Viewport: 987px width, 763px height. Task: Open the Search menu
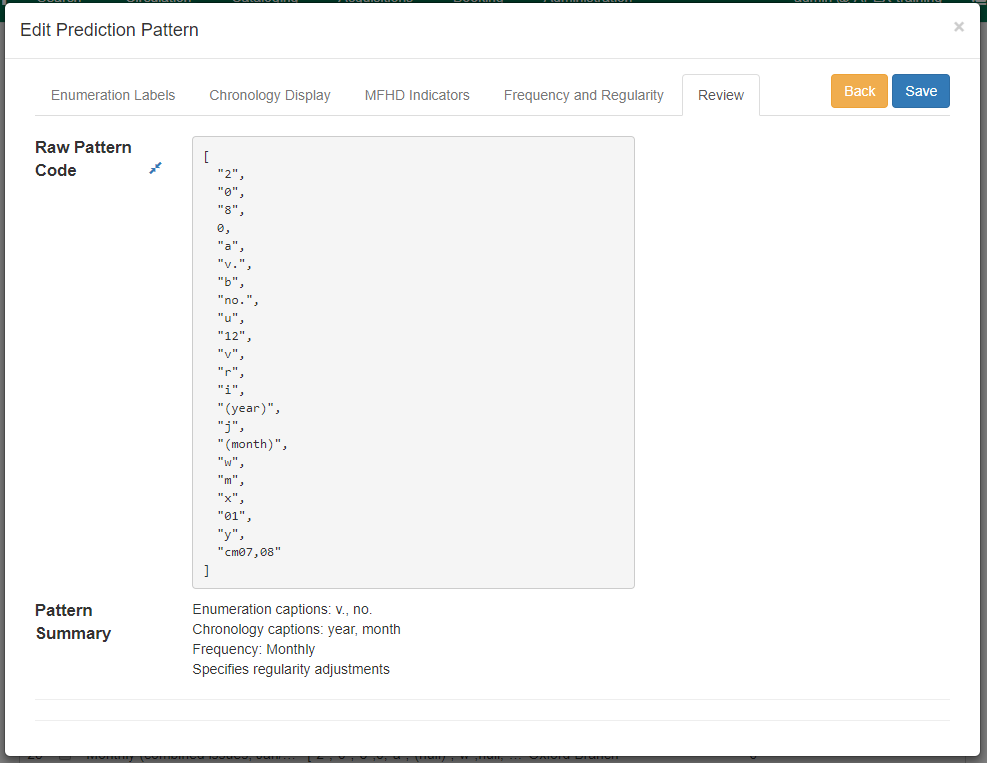(x=60, y=2)
